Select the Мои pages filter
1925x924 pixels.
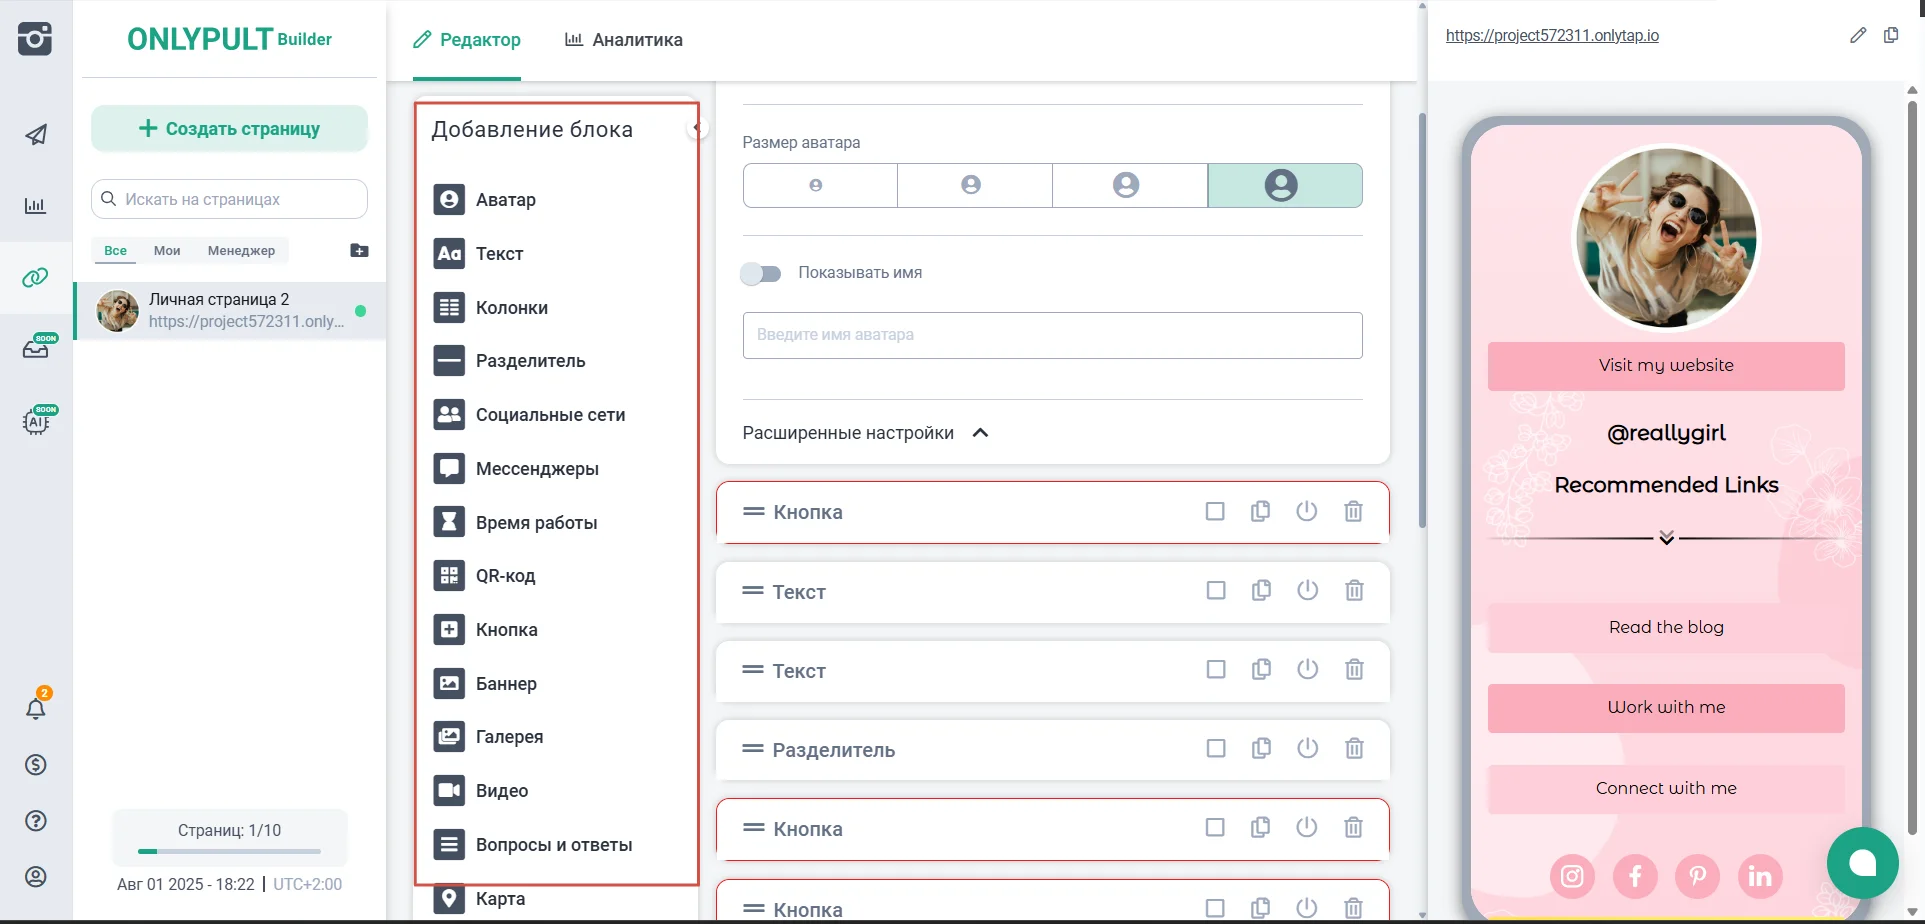pyautogui.click(x=167, y=250)
